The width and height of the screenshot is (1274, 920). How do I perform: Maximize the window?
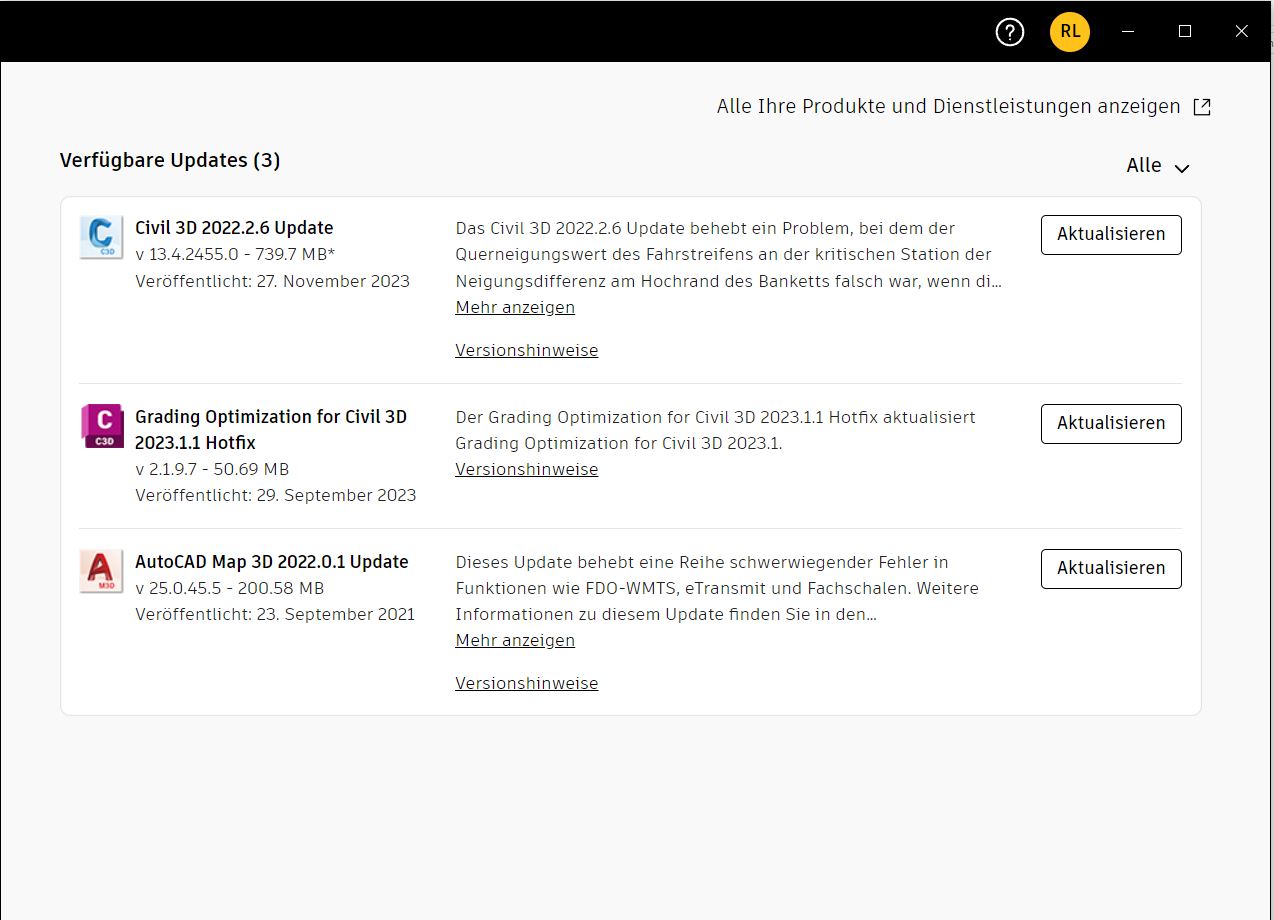click(x=1185, y=32)
